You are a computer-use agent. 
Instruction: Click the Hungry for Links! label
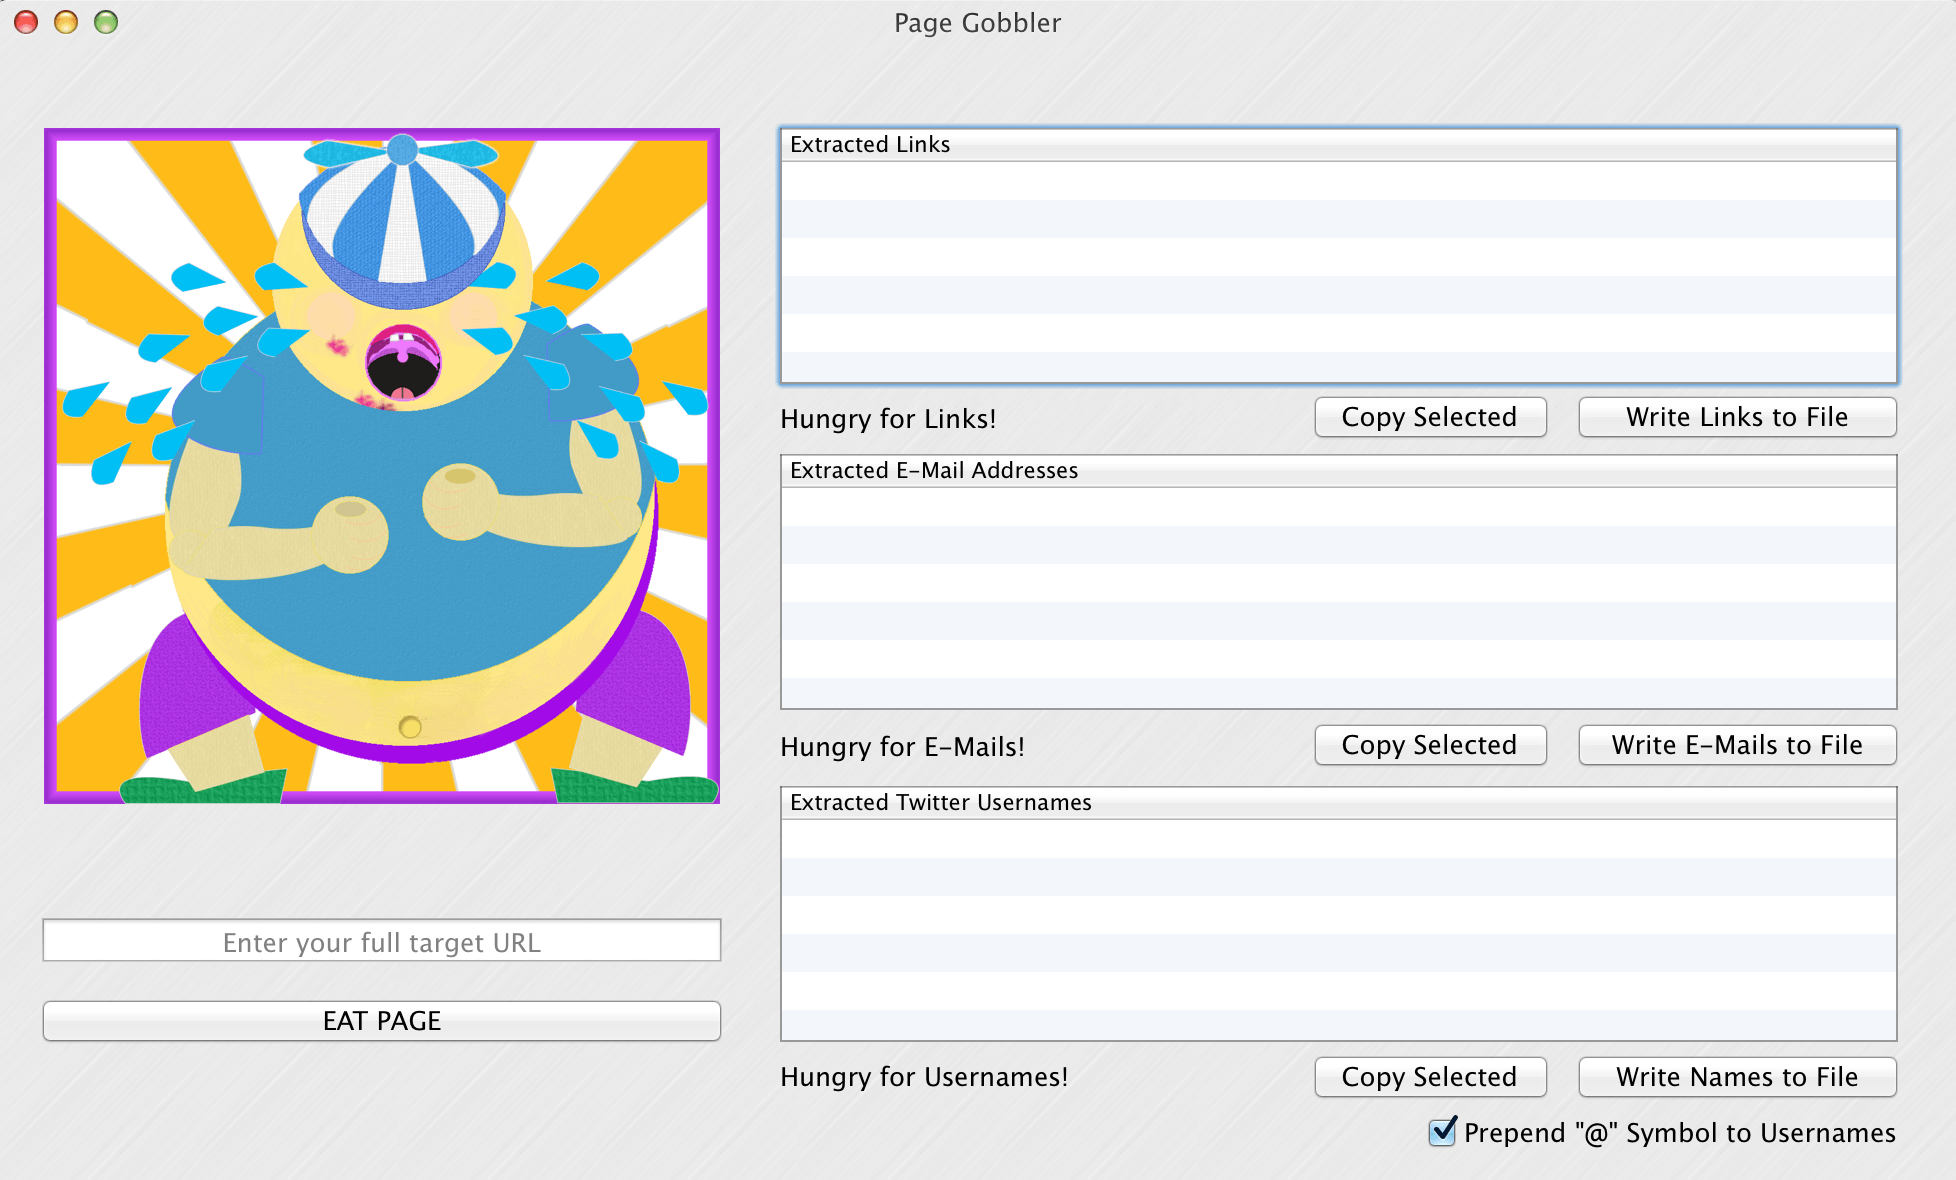point(888,419)
